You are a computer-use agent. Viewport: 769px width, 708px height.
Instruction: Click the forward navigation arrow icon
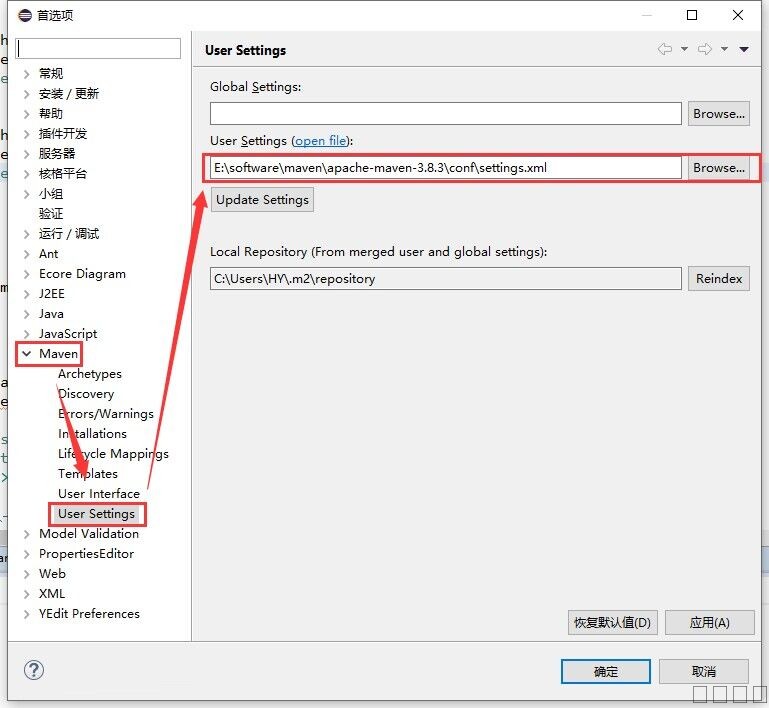[x=705, y=50]
